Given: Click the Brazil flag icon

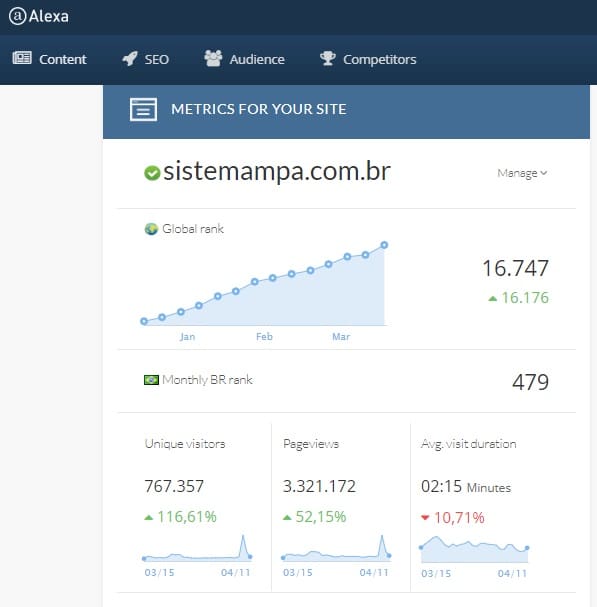Looking at the screenshot, I should pos(151,380).
